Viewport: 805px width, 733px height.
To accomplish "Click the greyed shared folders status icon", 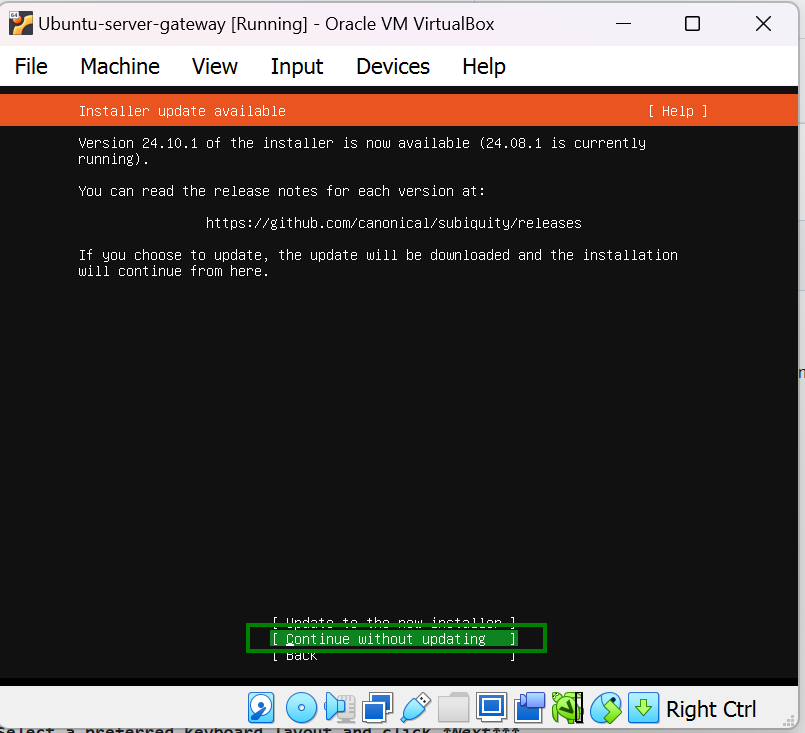I will (453, 708).
